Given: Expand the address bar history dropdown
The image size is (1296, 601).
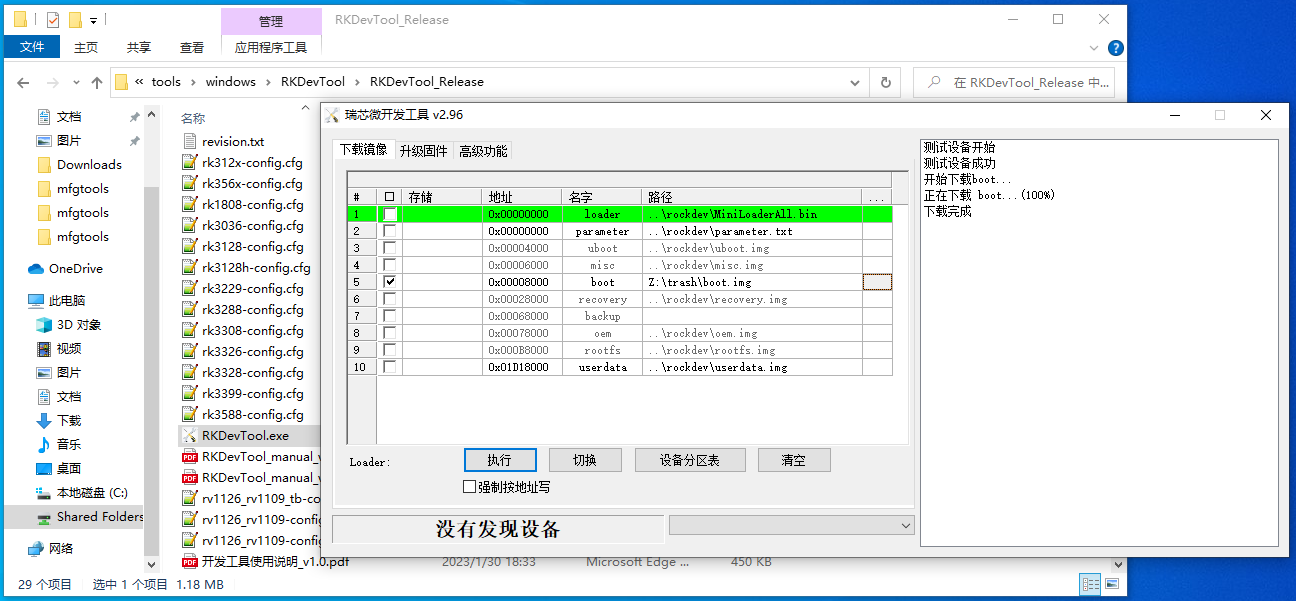Looking at the screenshot, I should tap(852, 83).
